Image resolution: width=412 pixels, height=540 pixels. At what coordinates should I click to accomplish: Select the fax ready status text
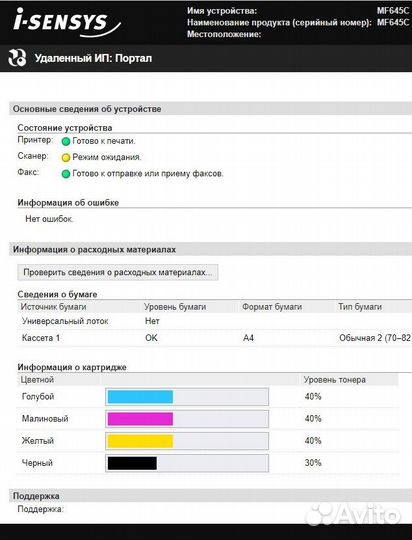tap(148, 174)
